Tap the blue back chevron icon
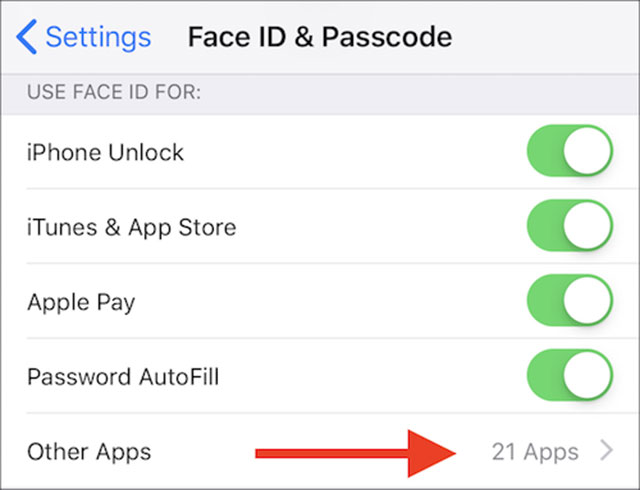 click(26, 38)
